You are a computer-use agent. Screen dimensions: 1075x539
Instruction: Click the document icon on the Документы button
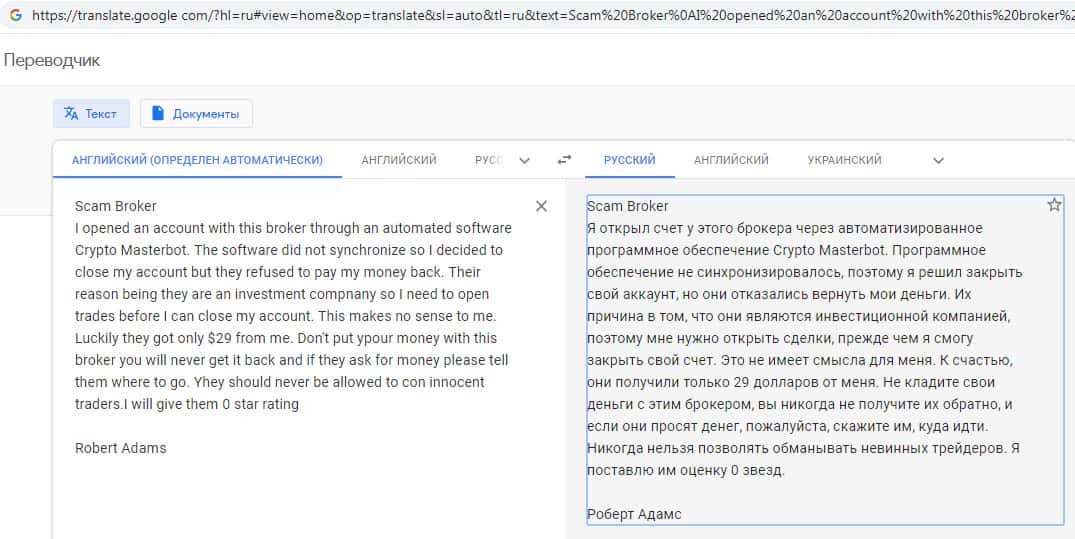[158, 114]
